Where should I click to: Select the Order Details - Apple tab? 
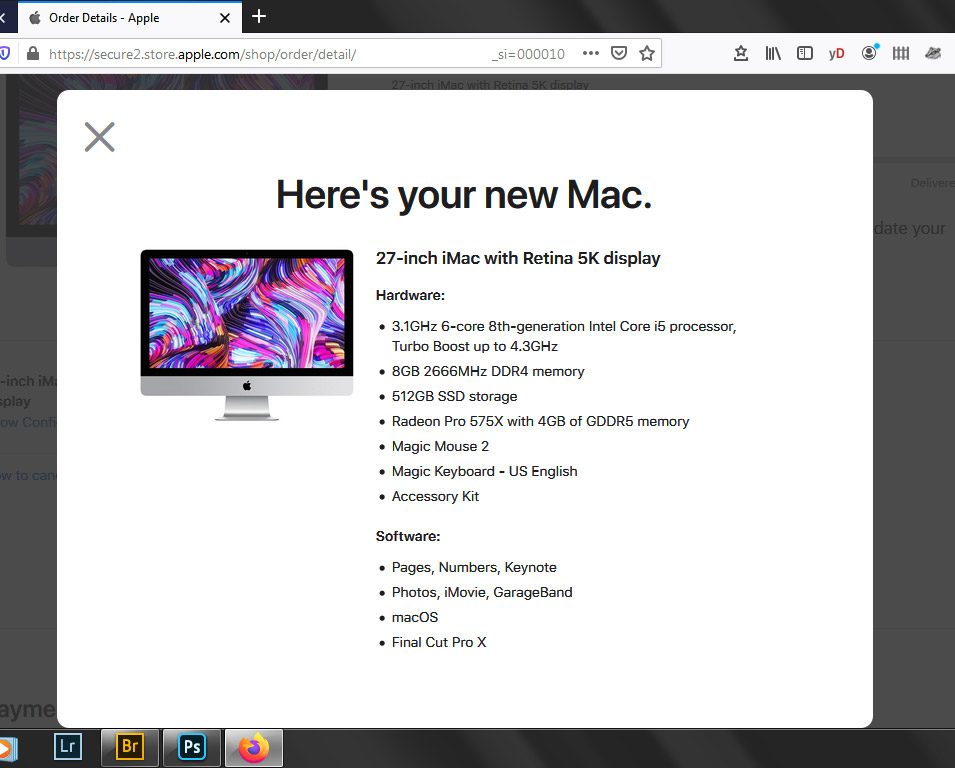pyautogui.click(x=130, y=18)
